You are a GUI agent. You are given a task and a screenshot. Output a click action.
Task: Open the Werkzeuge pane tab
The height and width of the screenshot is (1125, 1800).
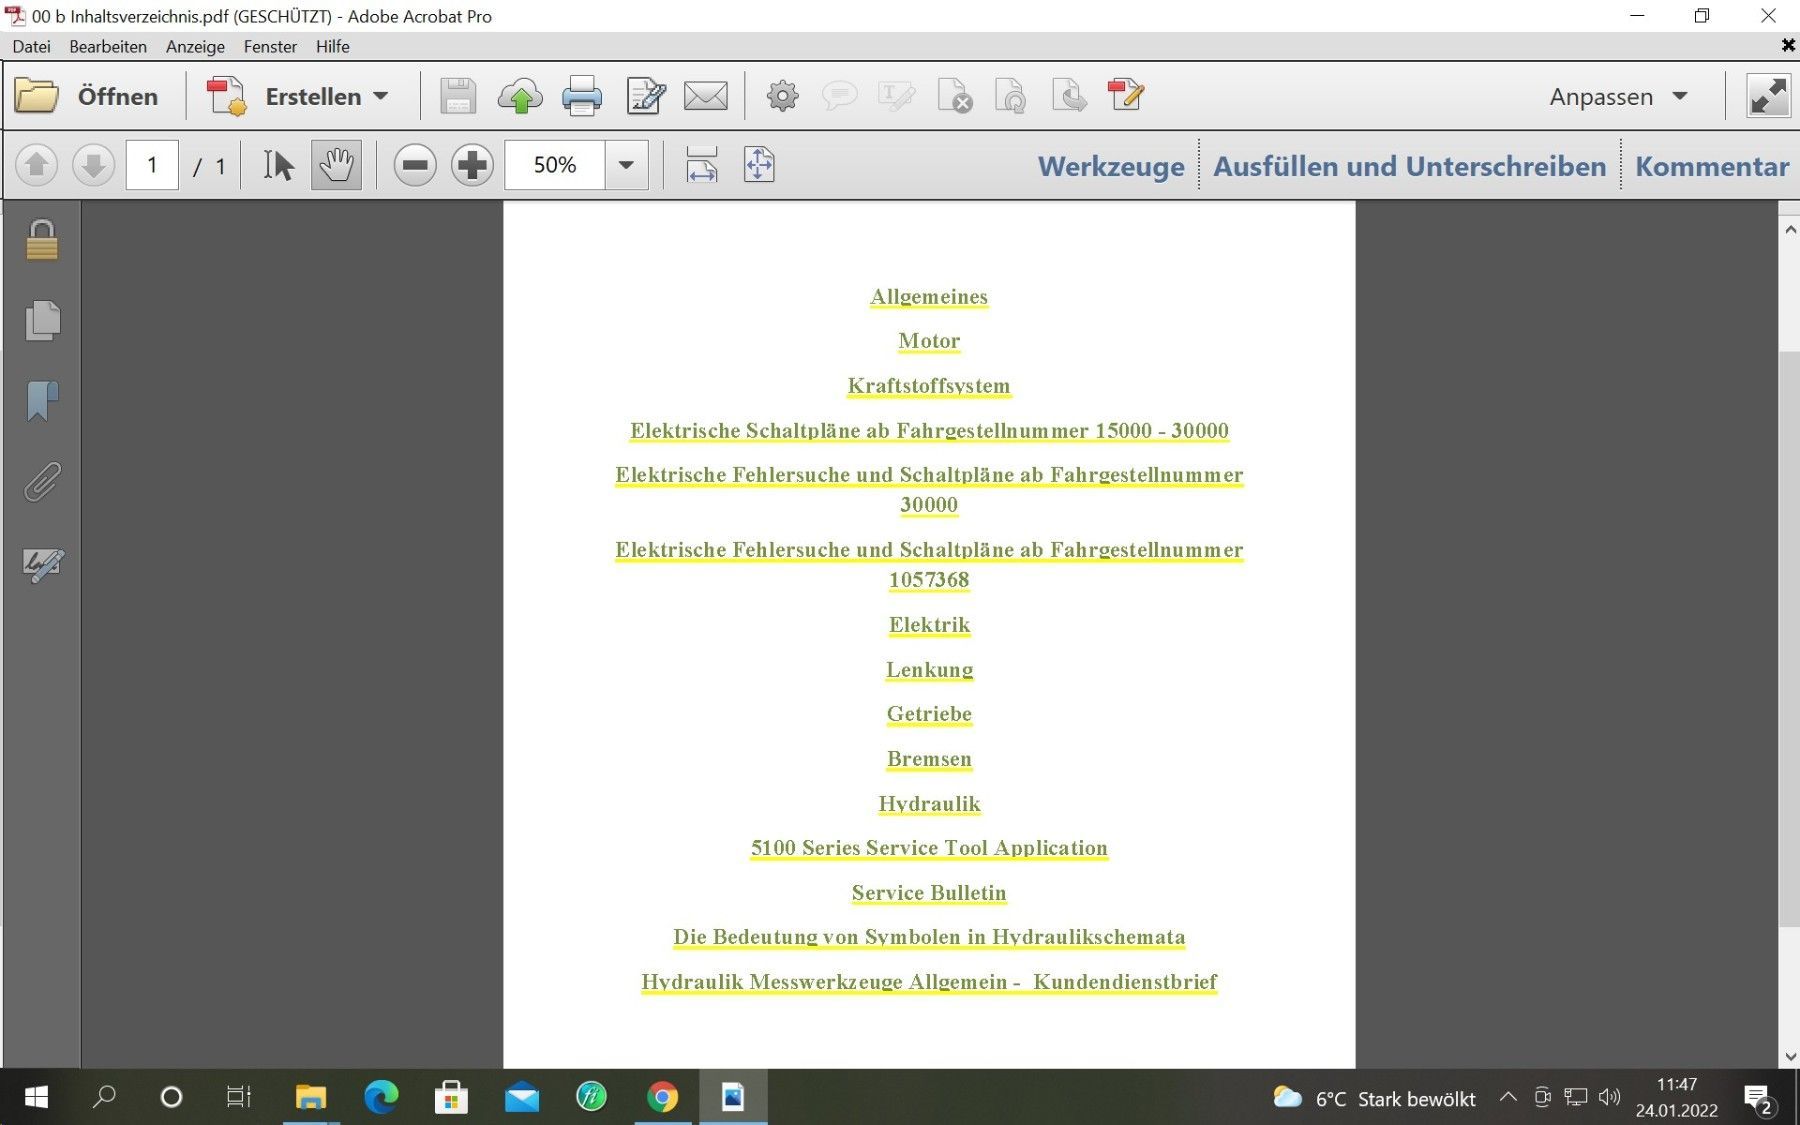tap(1110, 166)
